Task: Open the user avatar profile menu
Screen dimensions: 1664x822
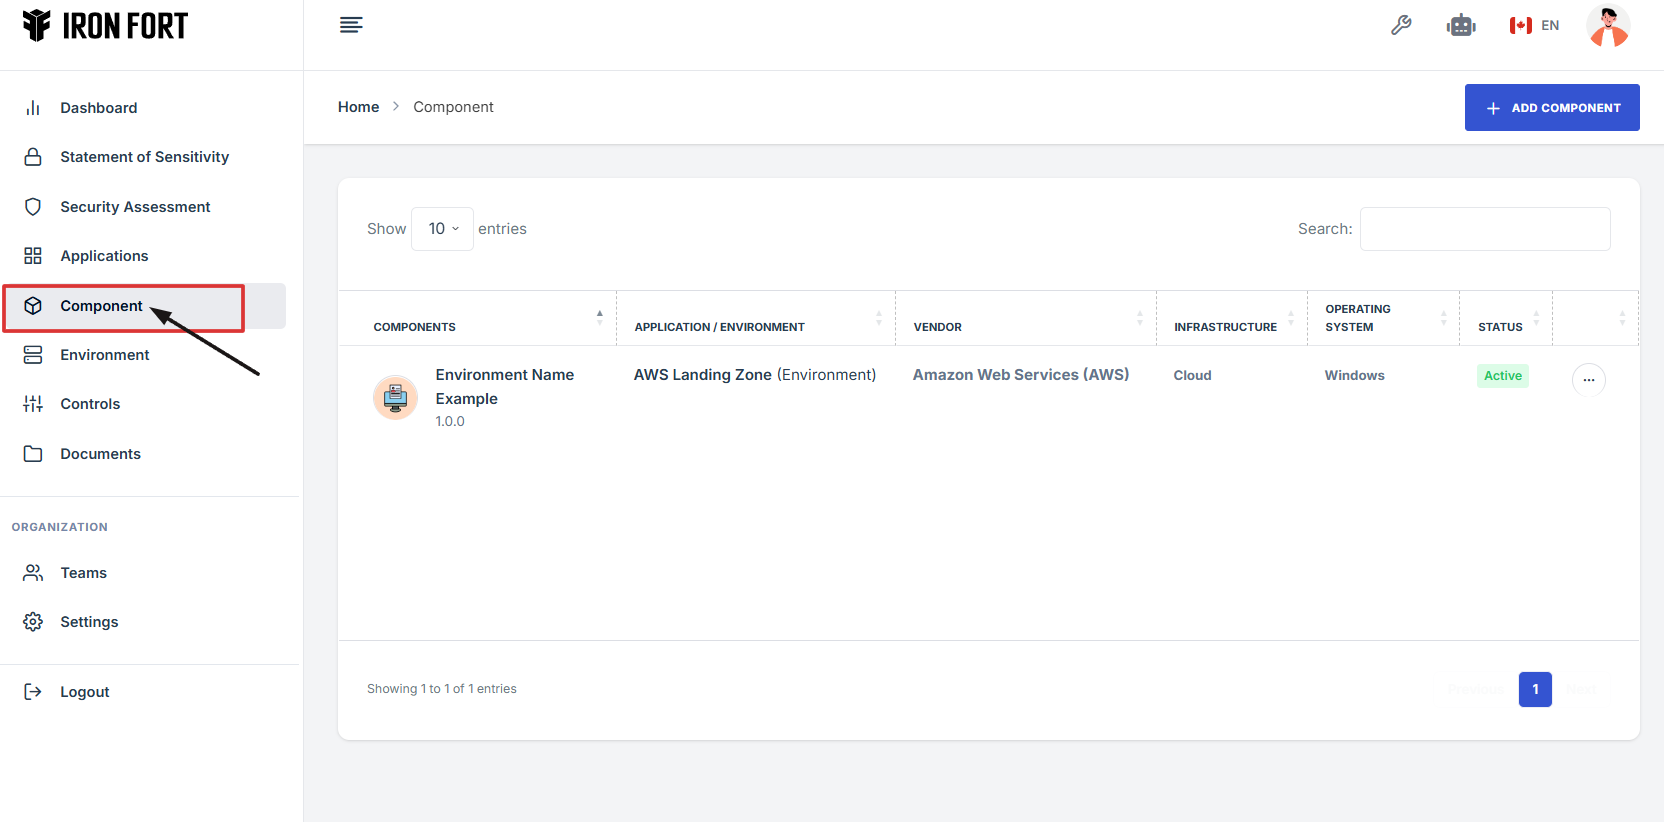Action: click(1607, 26)
